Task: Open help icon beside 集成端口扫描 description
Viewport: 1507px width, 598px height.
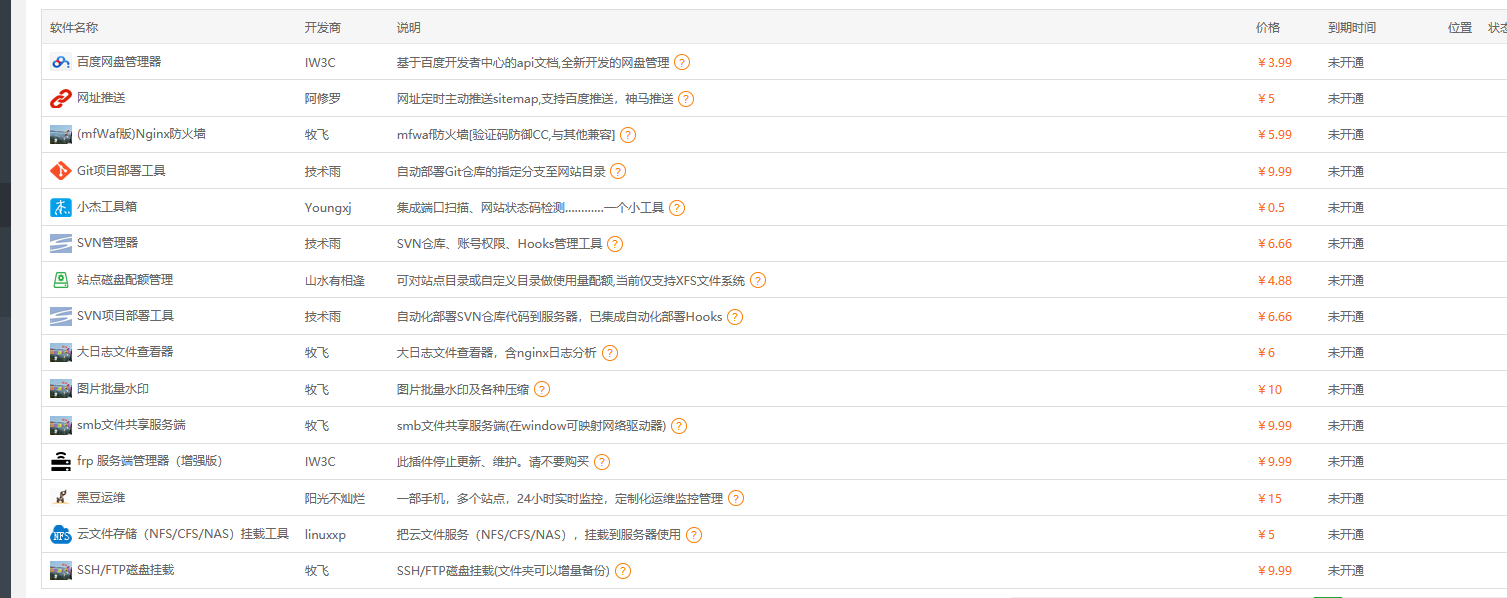Action: pyautogui.click(x=677, y=207)
